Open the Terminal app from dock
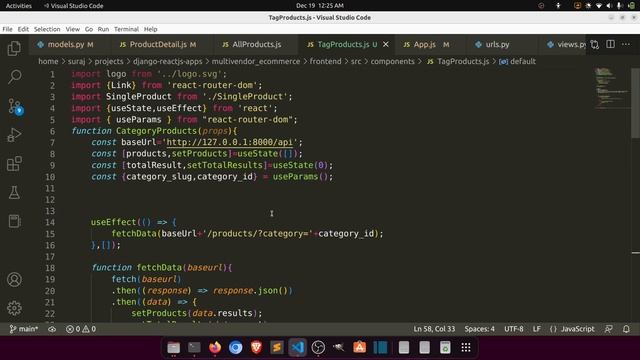This screenshot has width=640, height=360. pos(194,347)
